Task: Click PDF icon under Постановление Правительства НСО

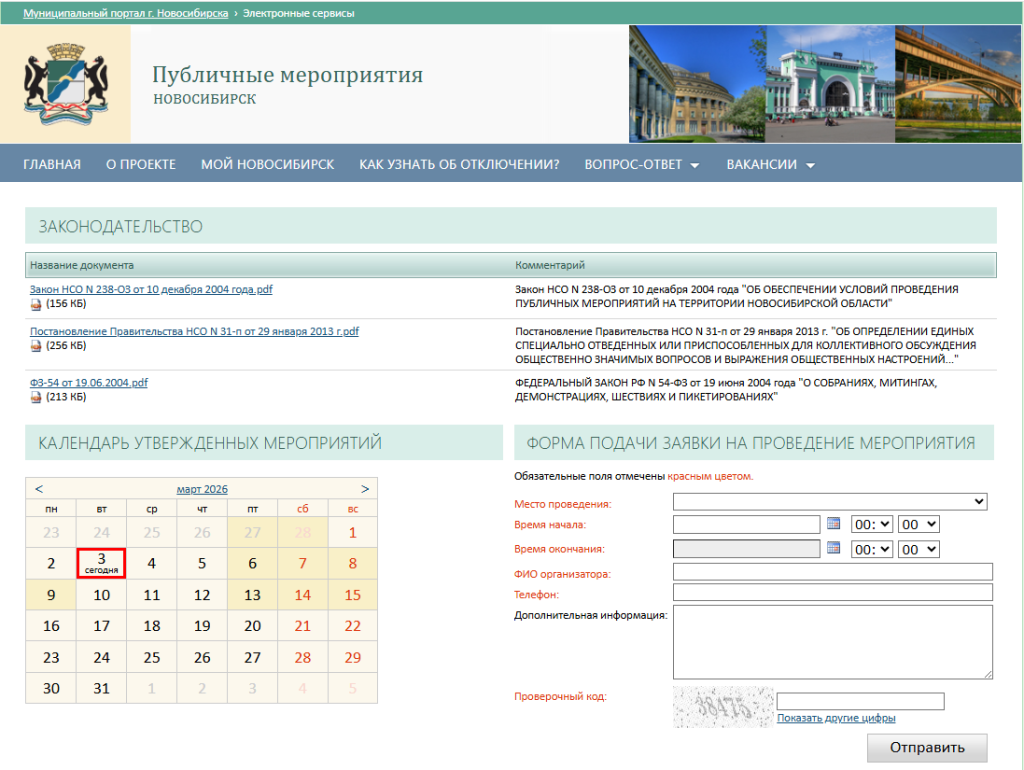Action: (36, 346)
